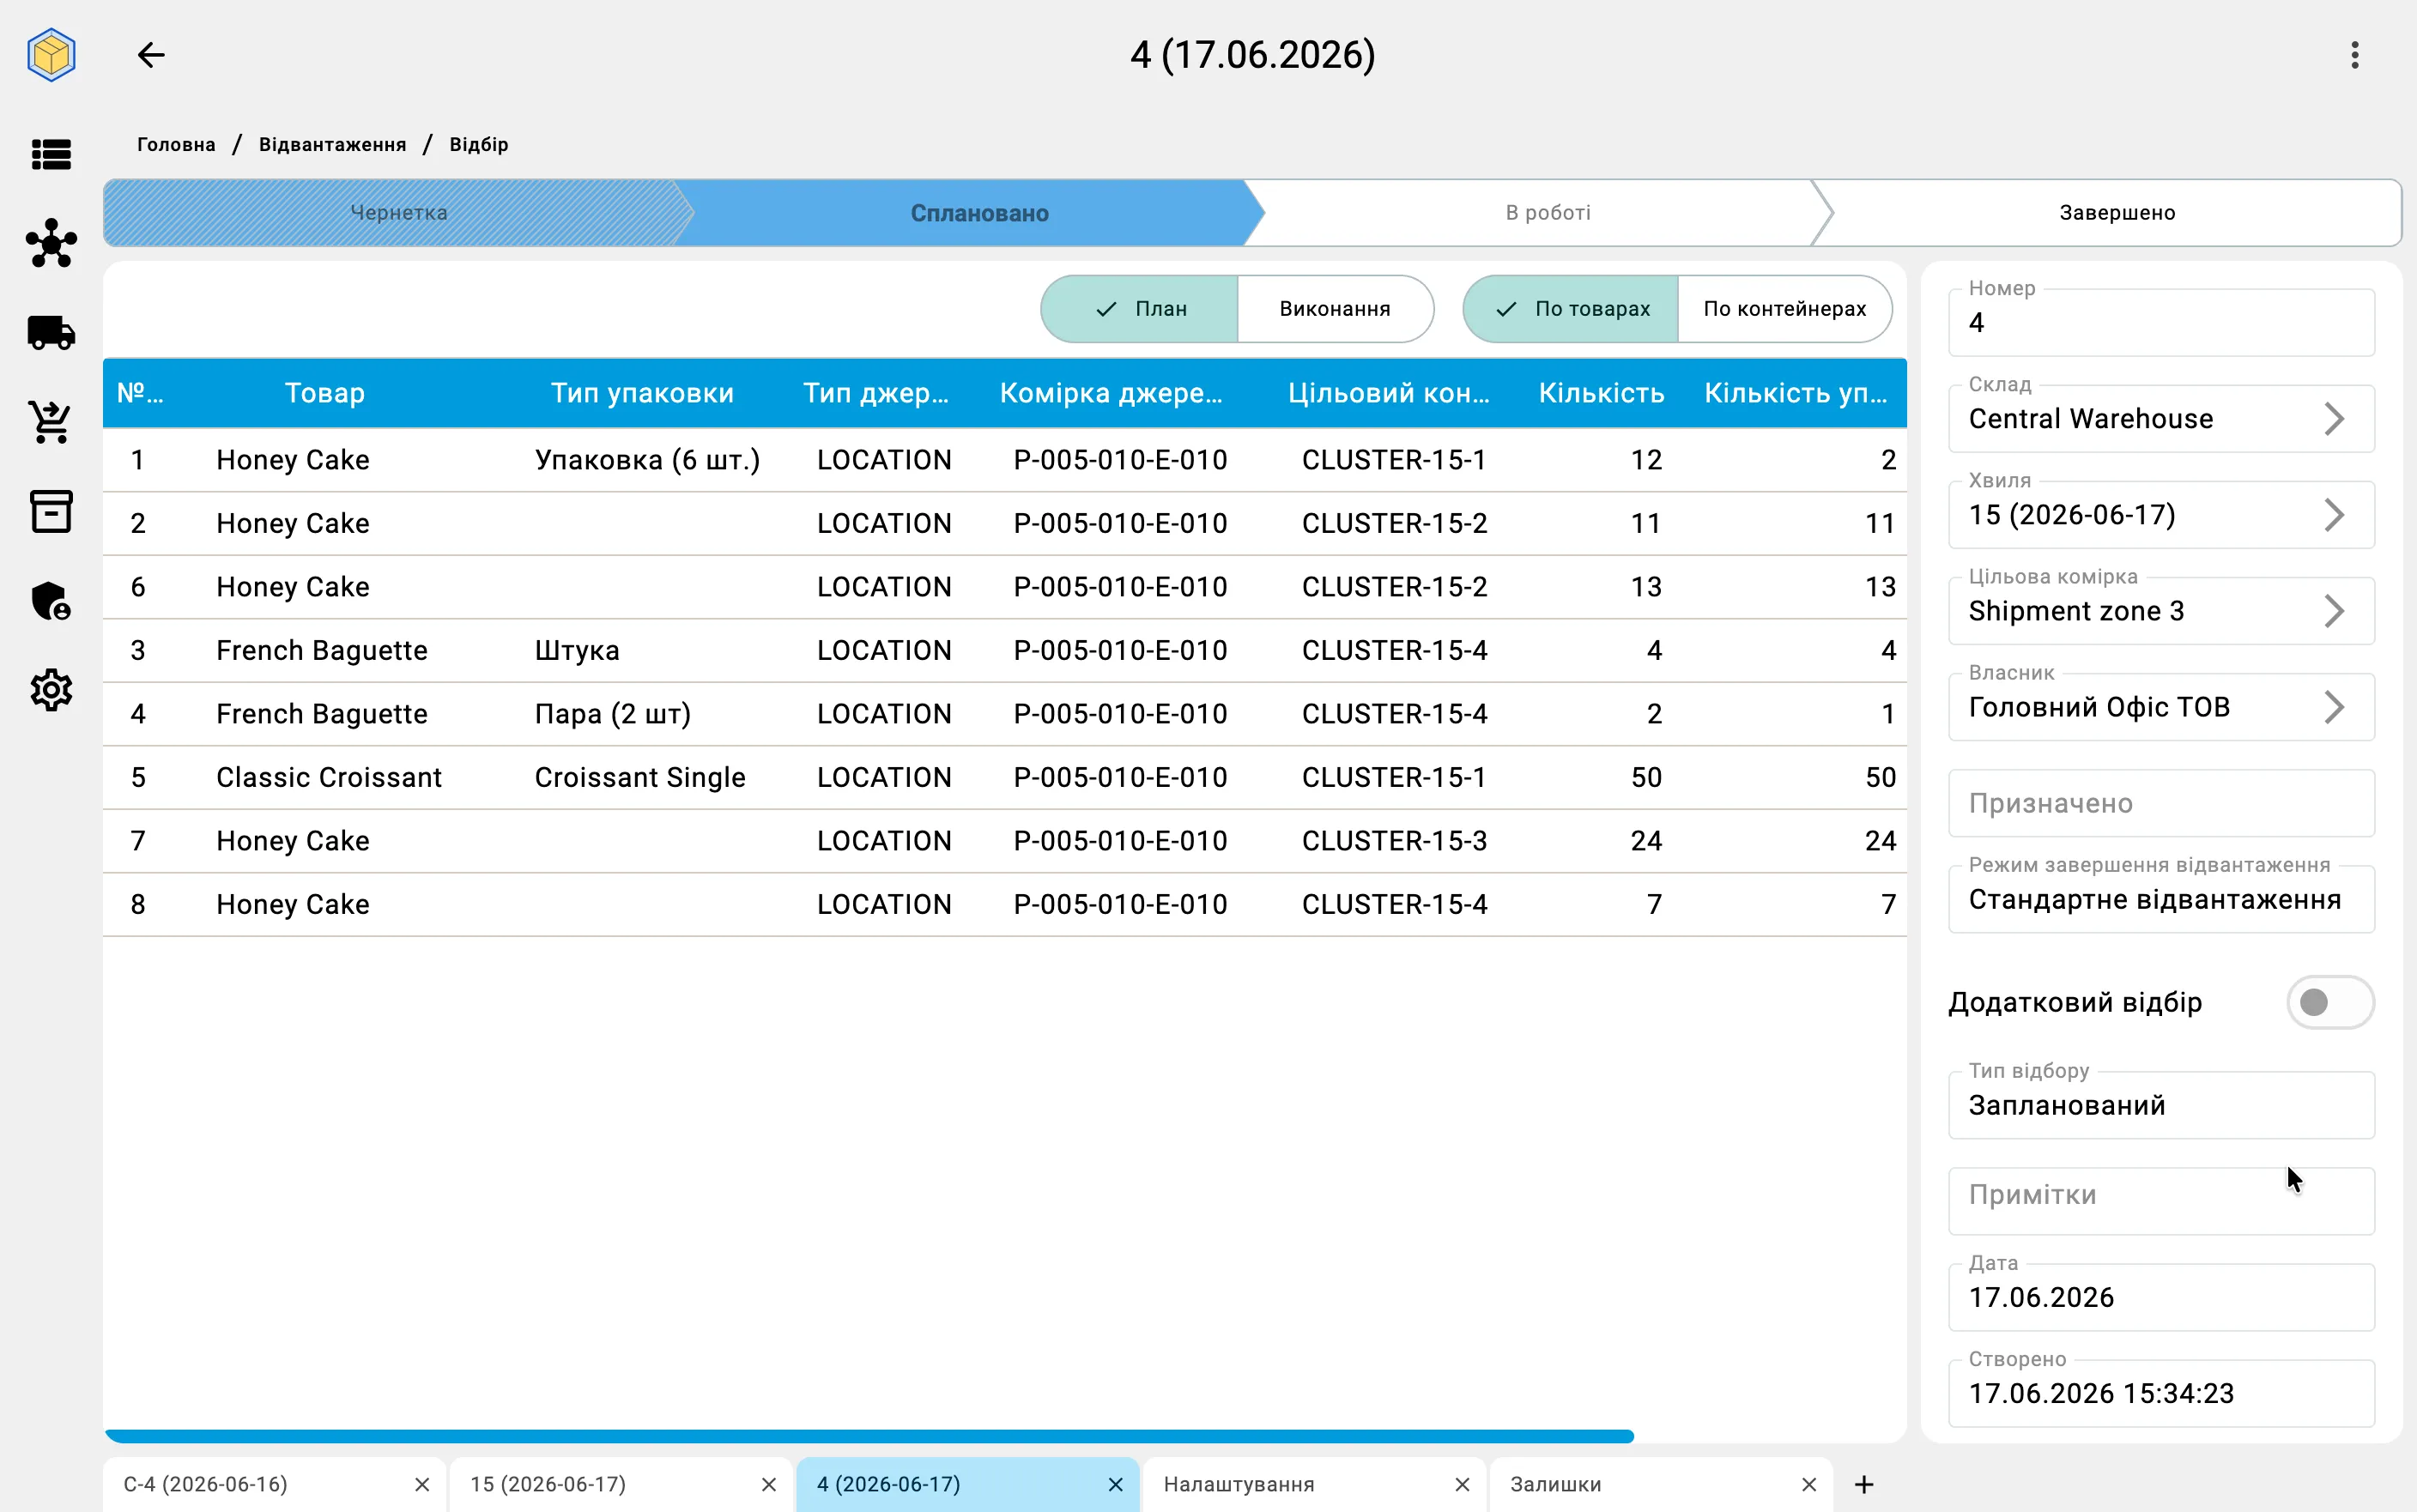The image size is (2417, 1512).
Task: Open the settings gear sidebar icon
Action: 51,690
